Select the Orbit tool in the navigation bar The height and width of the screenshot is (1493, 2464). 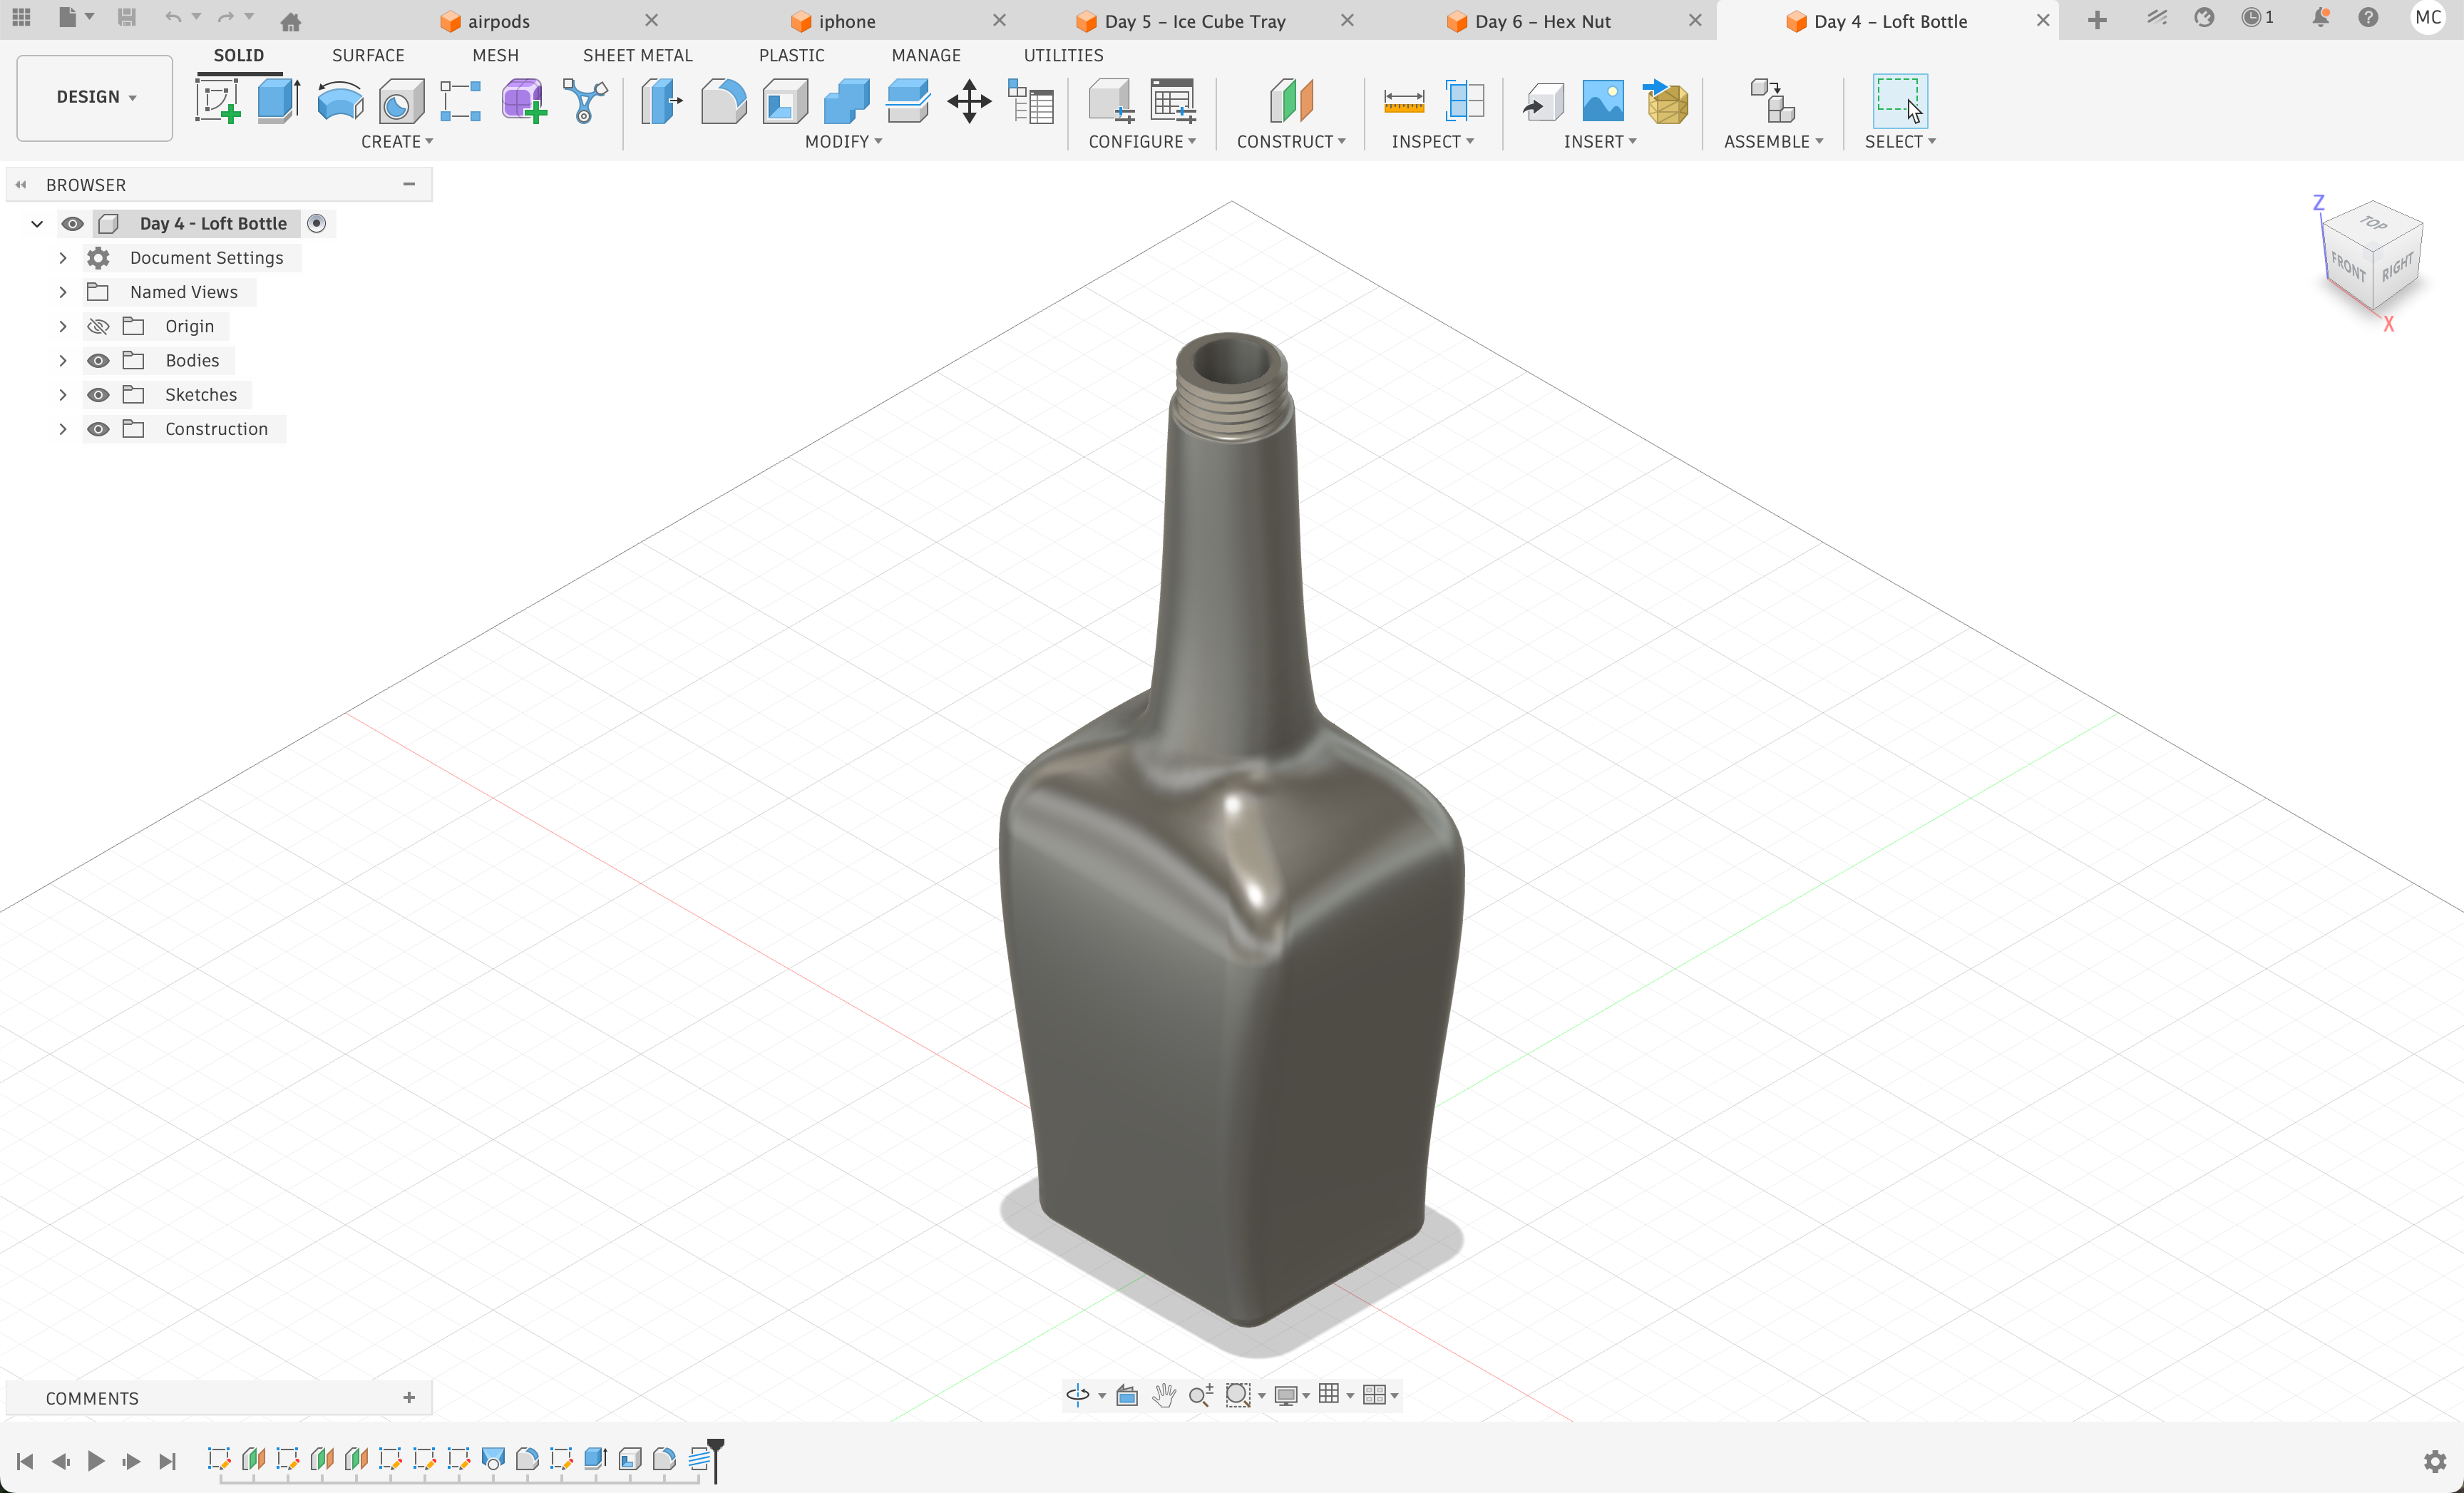coord(1078,1394)
